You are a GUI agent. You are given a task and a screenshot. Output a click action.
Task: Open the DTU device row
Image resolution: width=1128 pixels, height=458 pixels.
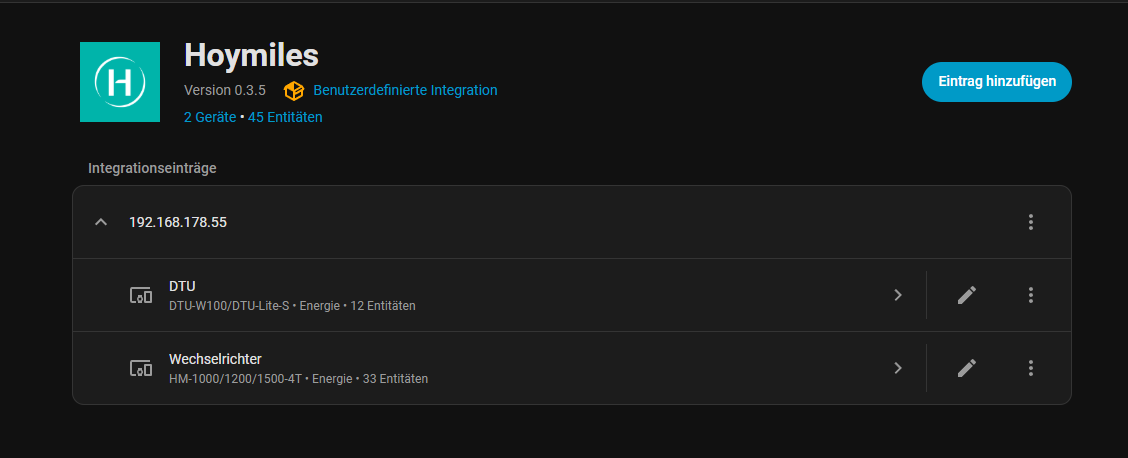(x=500, y=295)
